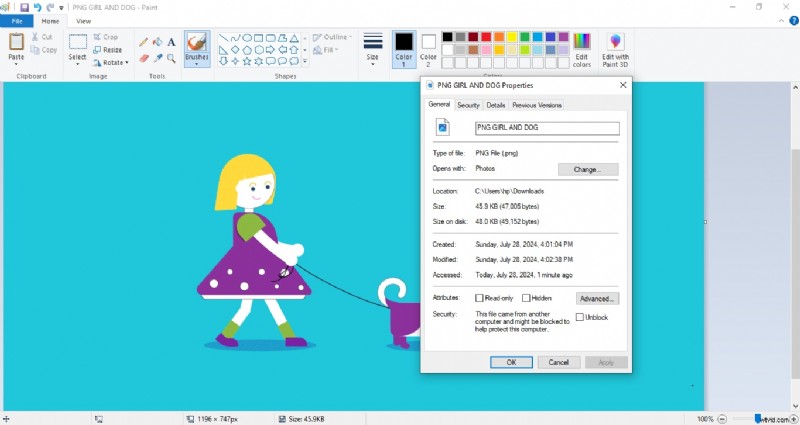
Task: Select the Eraser tool
Action: (144, 58)
